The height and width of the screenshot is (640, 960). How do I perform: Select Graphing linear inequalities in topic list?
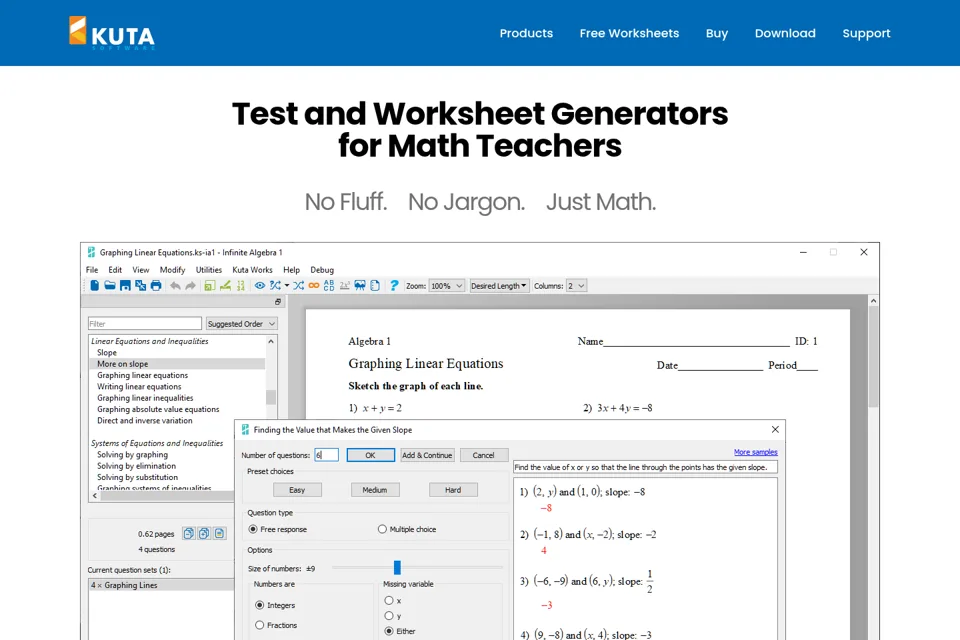click(145, 398)
